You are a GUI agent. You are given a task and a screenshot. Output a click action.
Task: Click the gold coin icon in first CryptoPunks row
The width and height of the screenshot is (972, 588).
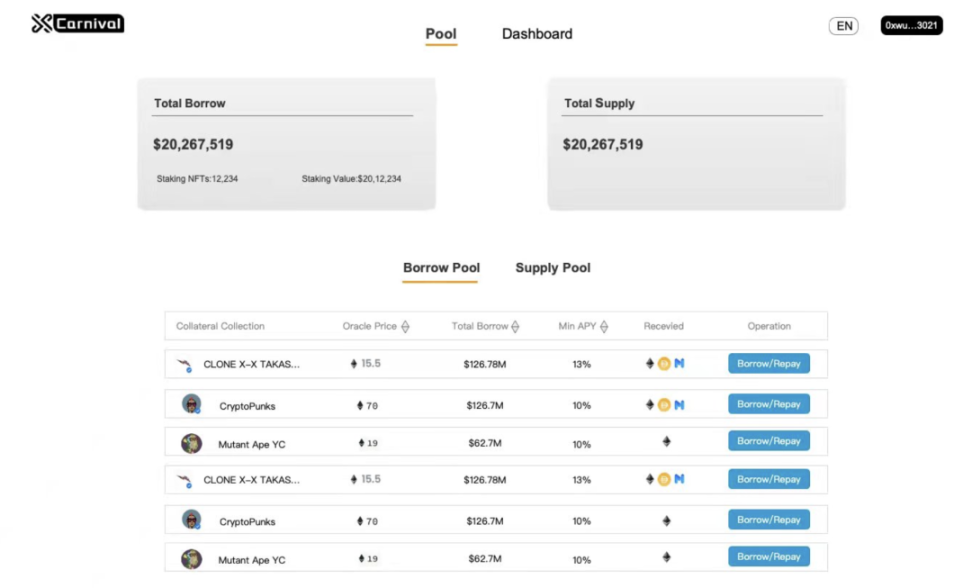pos(664,405)
